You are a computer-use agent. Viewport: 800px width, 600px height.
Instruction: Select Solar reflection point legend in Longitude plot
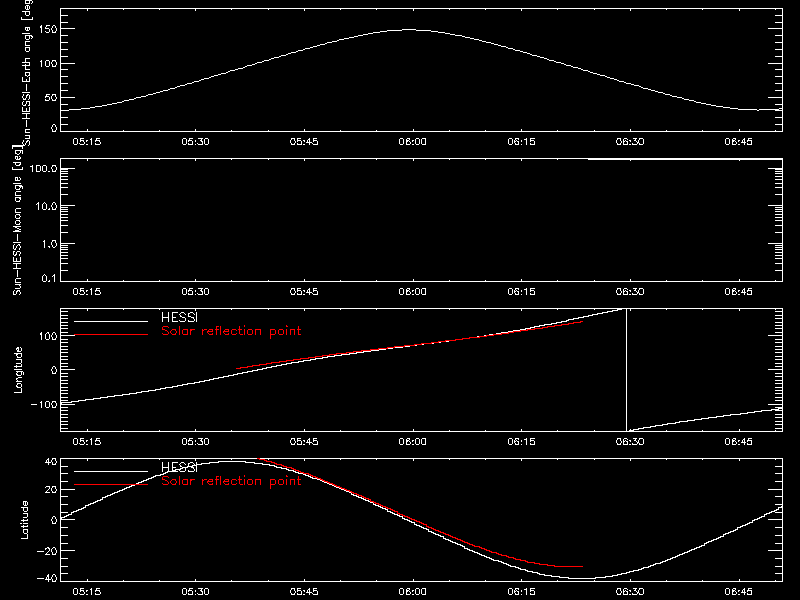coord(231,331)
